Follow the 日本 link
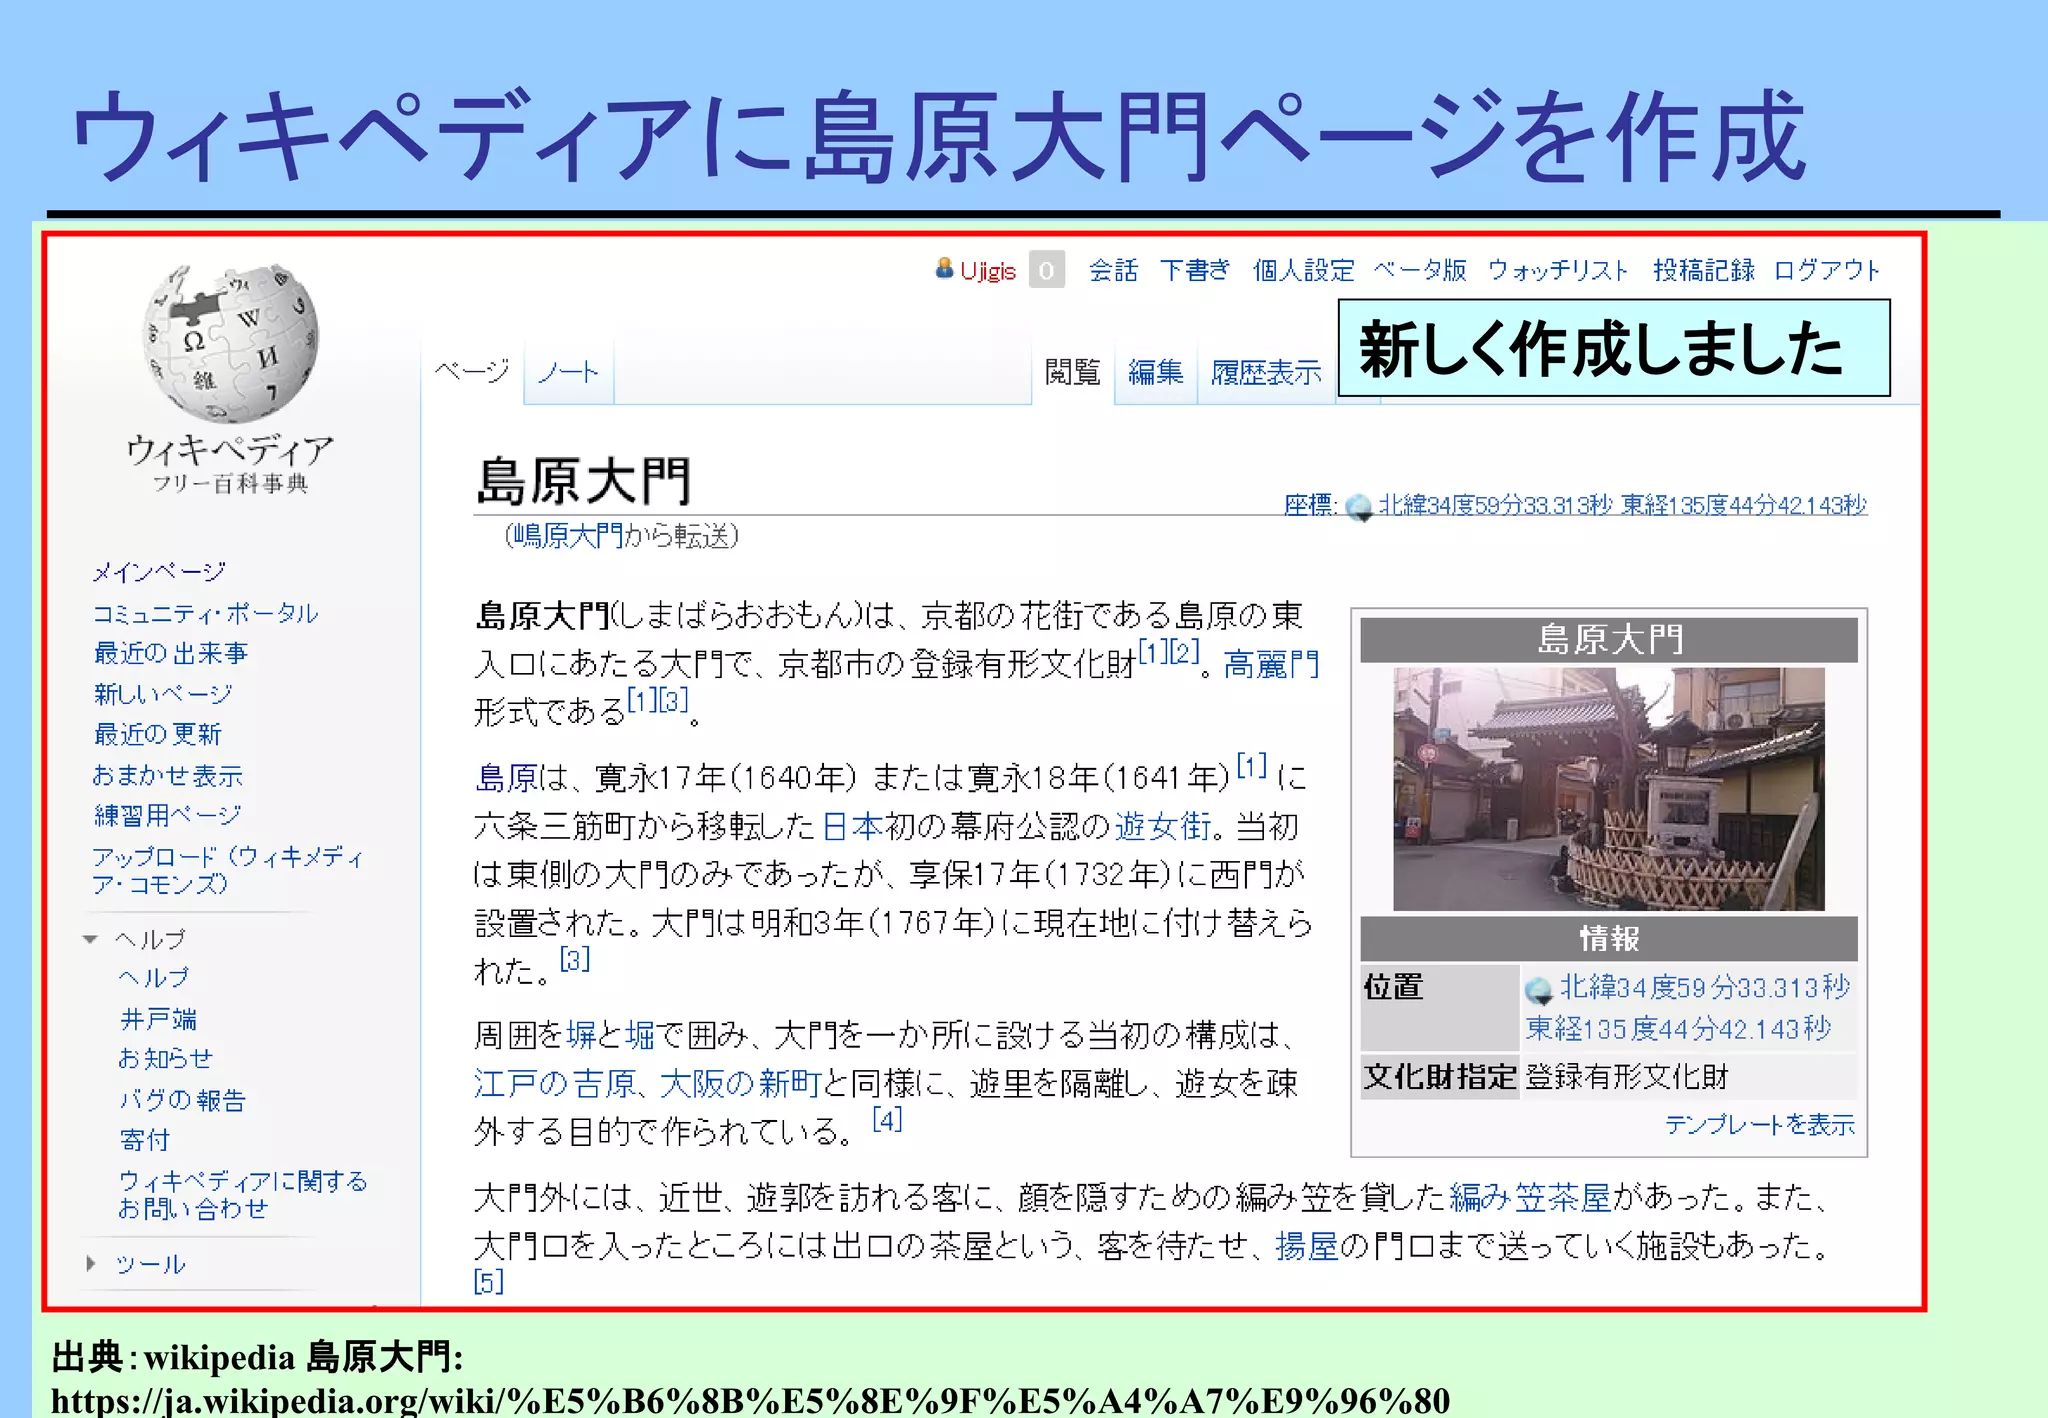 [852, 826]
